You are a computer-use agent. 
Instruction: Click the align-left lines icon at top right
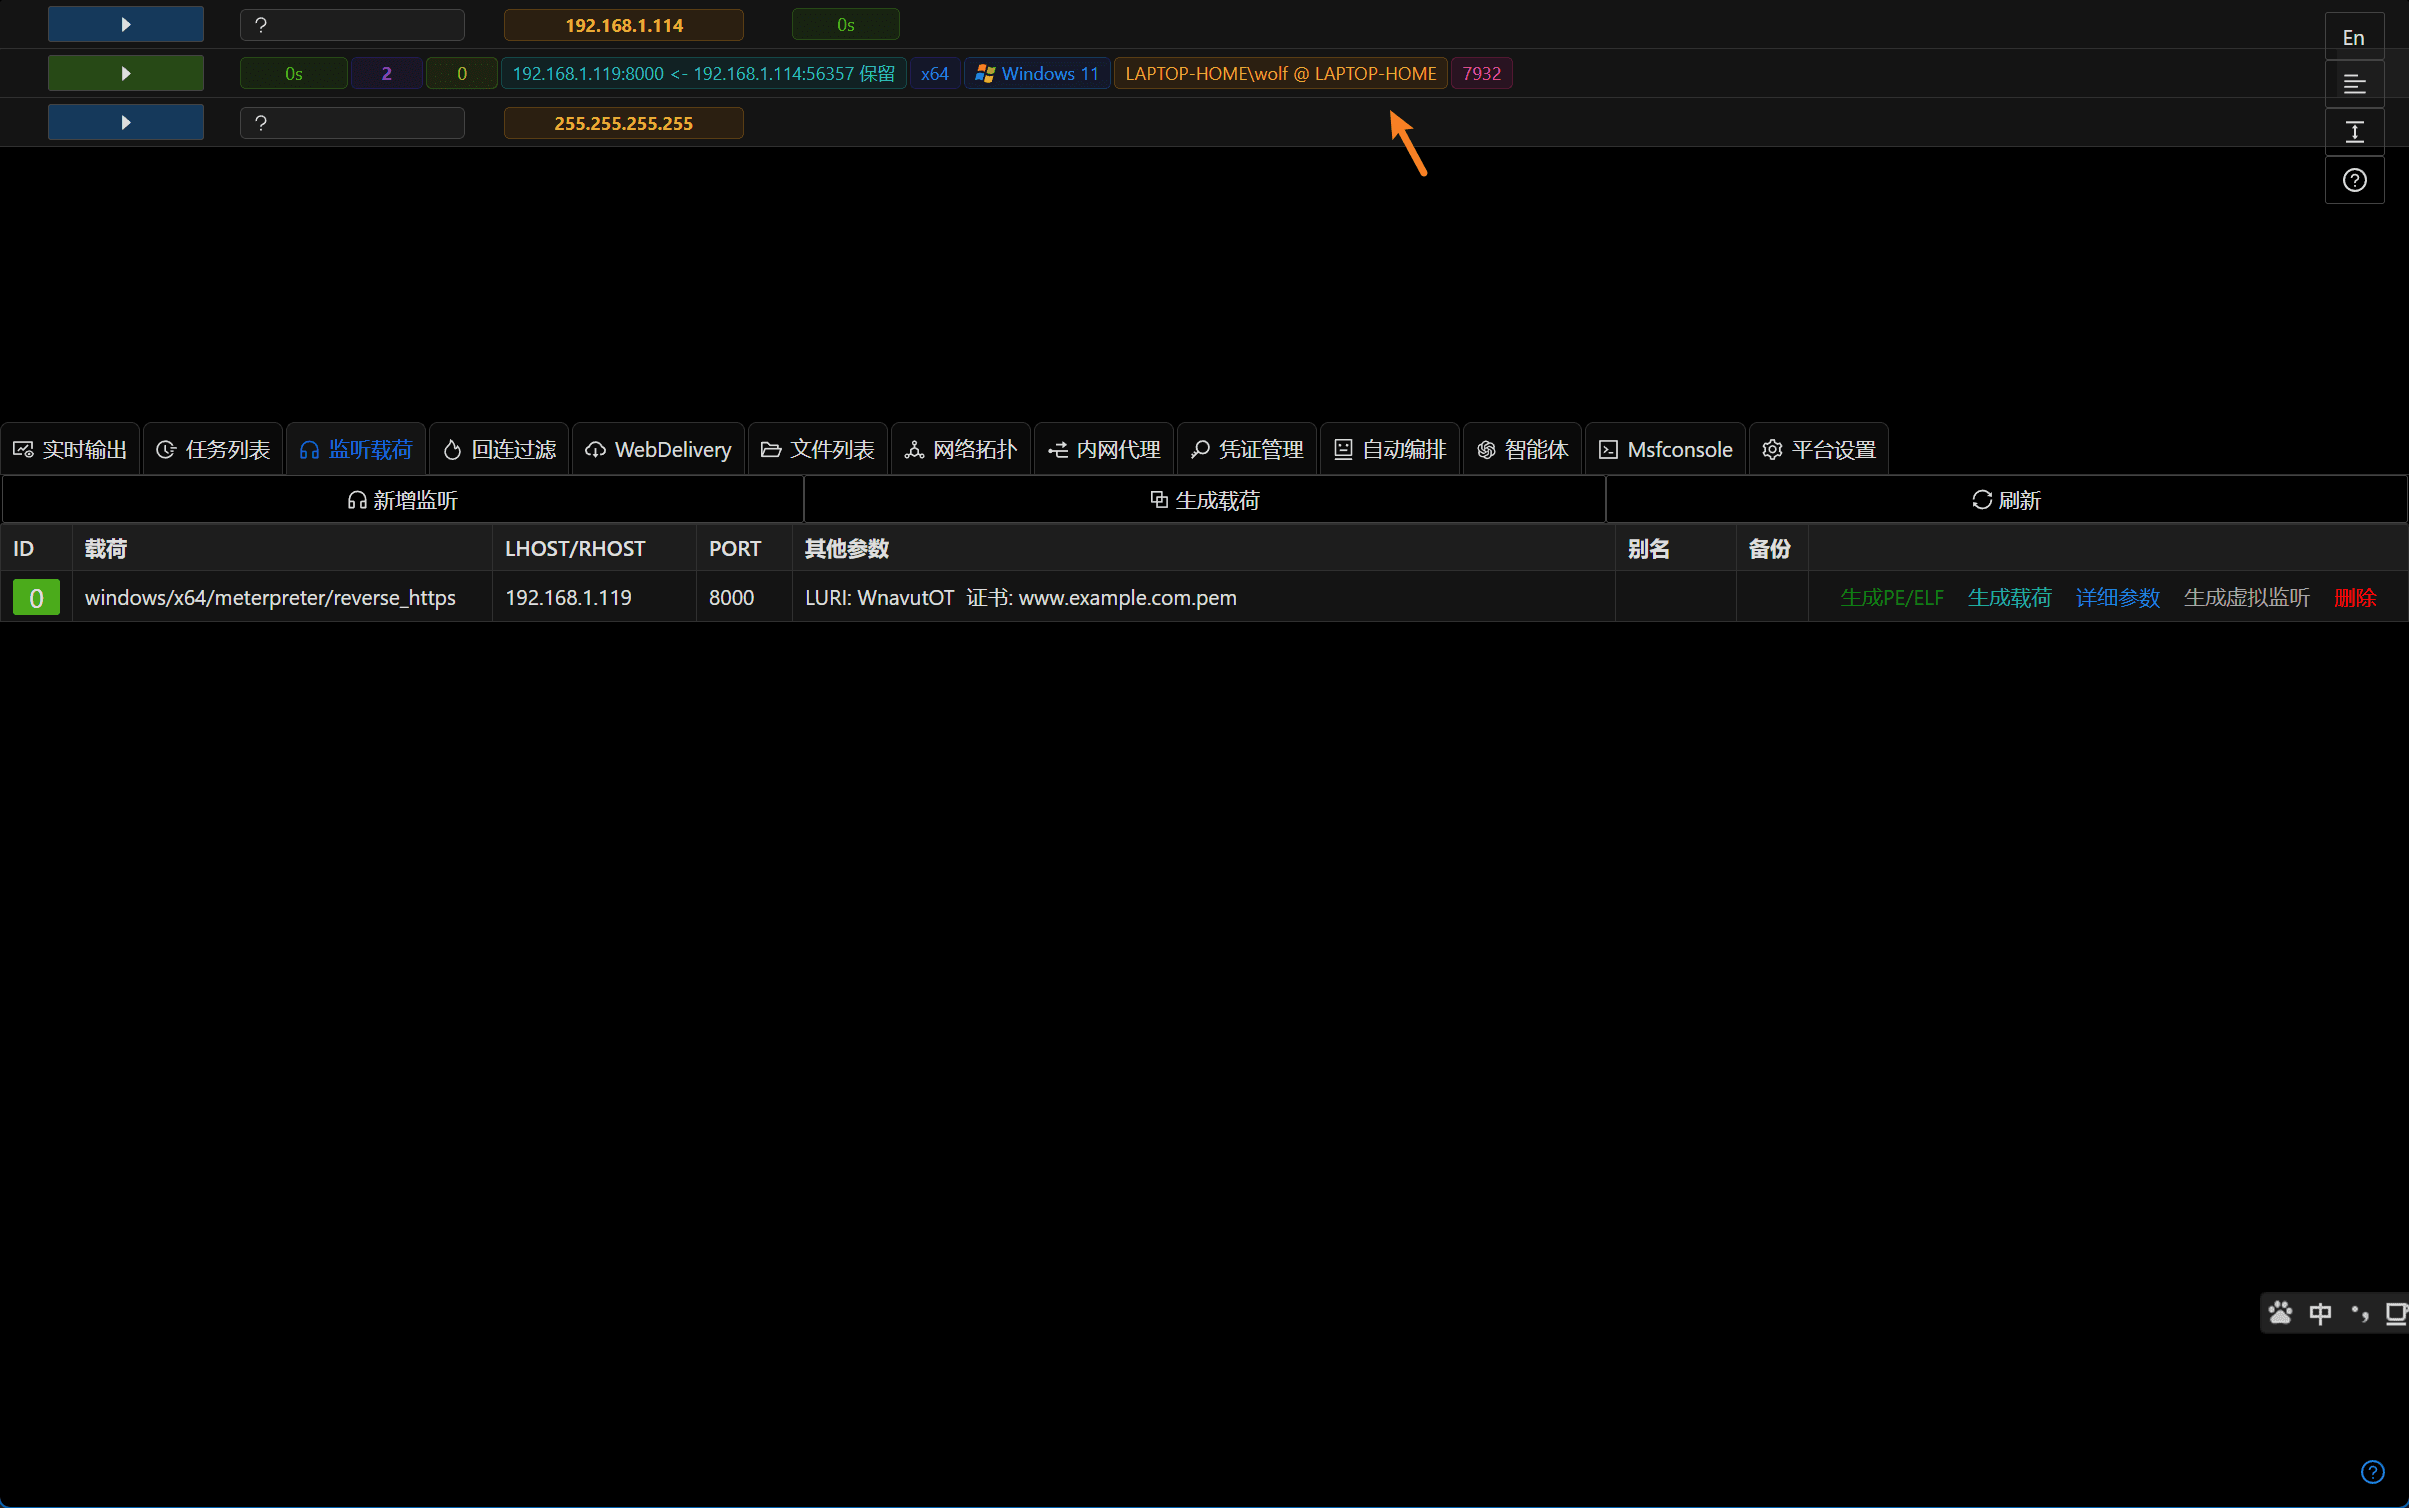click(2353, 84)
